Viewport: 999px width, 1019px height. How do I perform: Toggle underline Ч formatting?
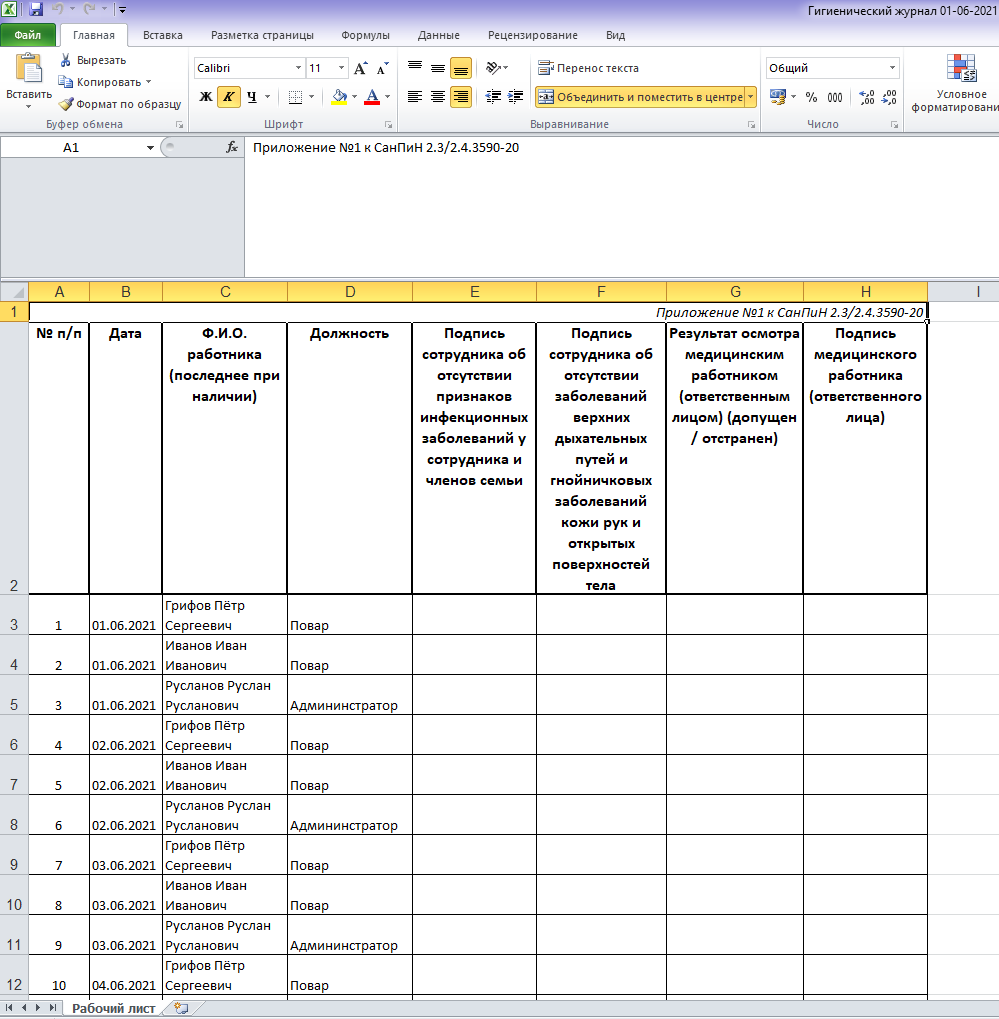tap(252, 97)
